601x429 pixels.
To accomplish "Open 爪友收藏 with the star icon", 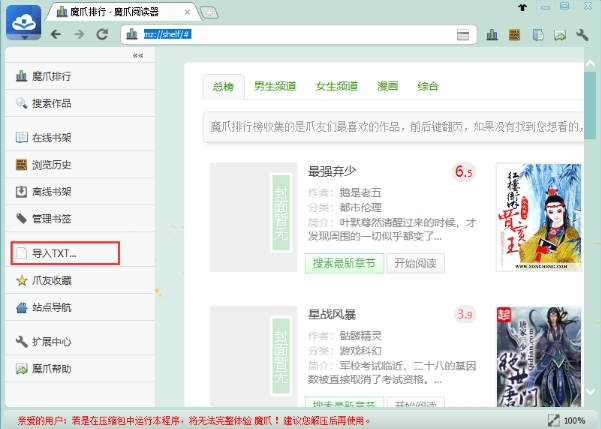I will point(50,281).
